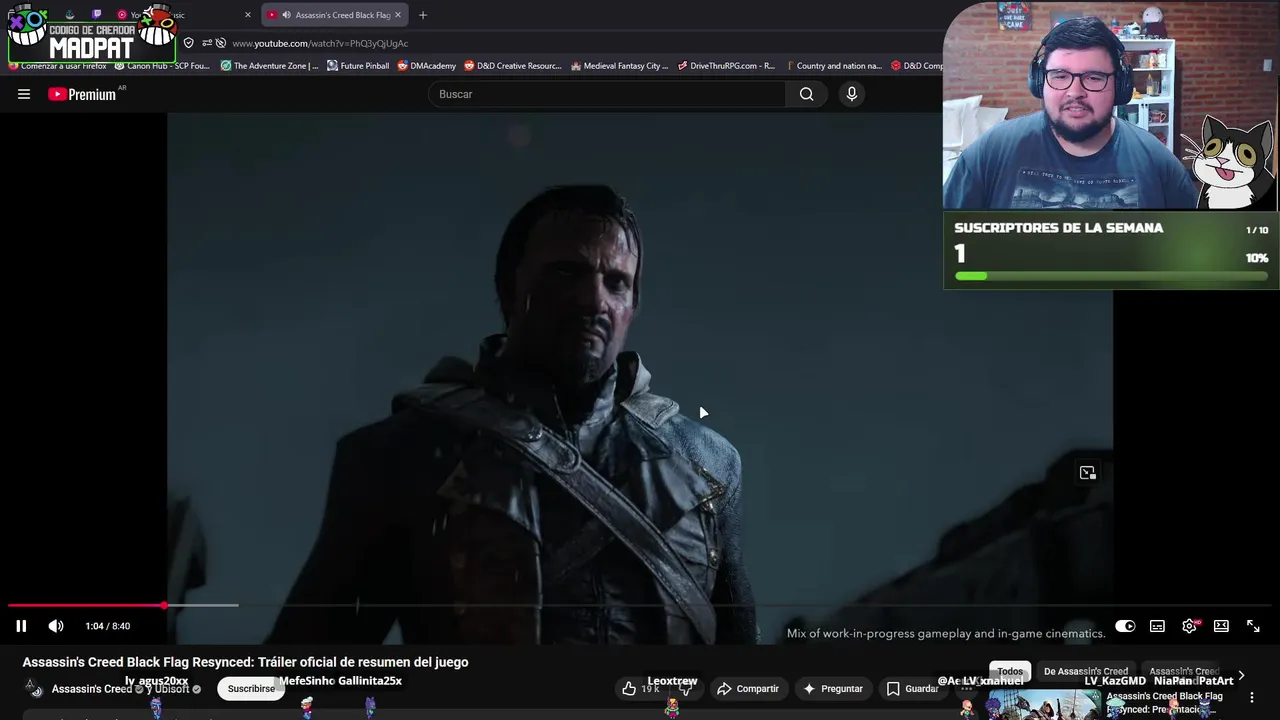The width and height of the screenshot is (1280, 720).
Task: Click the search magnifier button
Action: point(806,94)
